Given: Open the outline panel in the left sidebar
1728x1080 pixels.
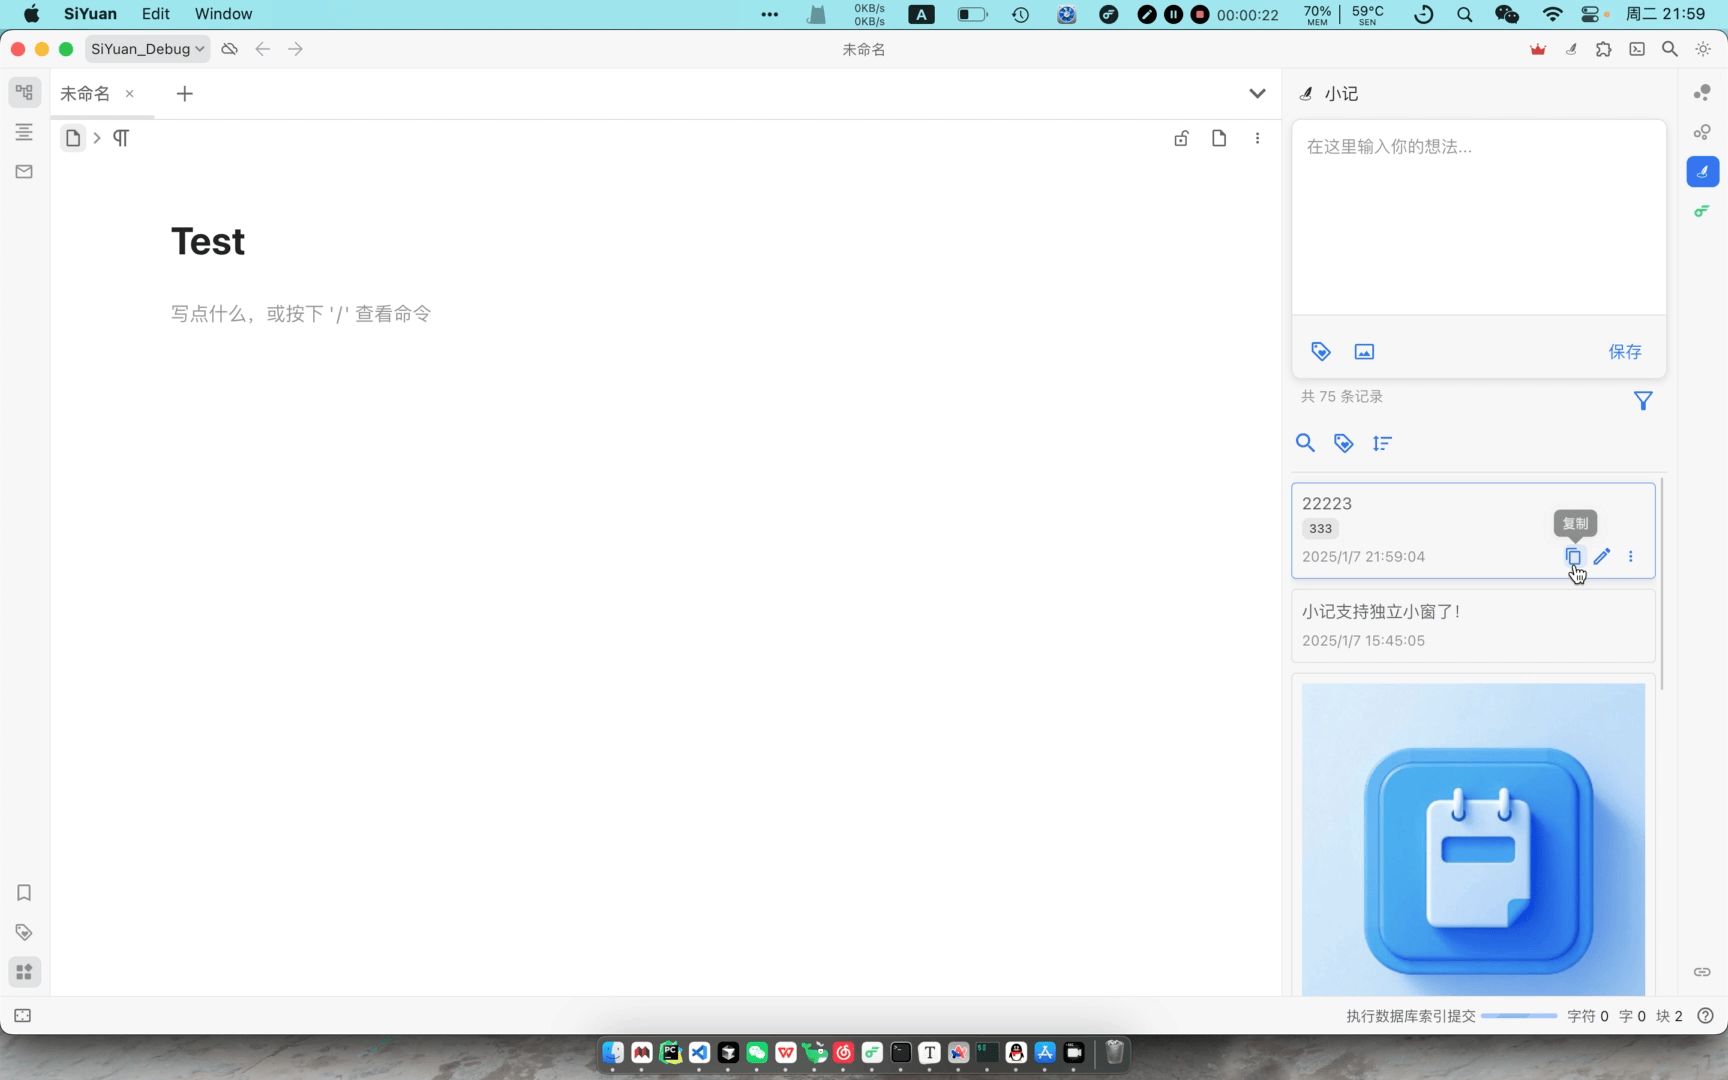Looking at the screenshot, I should tap(24, 132).
